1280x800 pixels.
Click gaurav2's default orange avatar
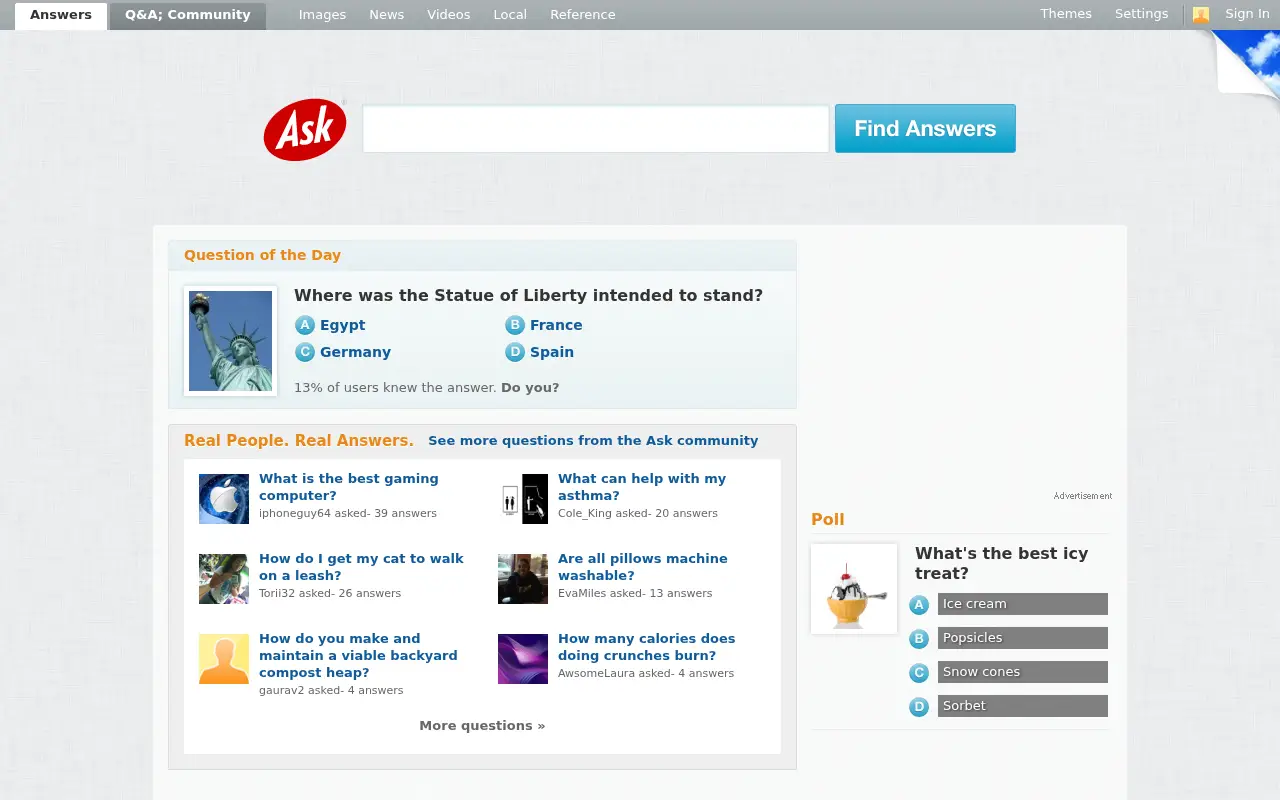224,659
